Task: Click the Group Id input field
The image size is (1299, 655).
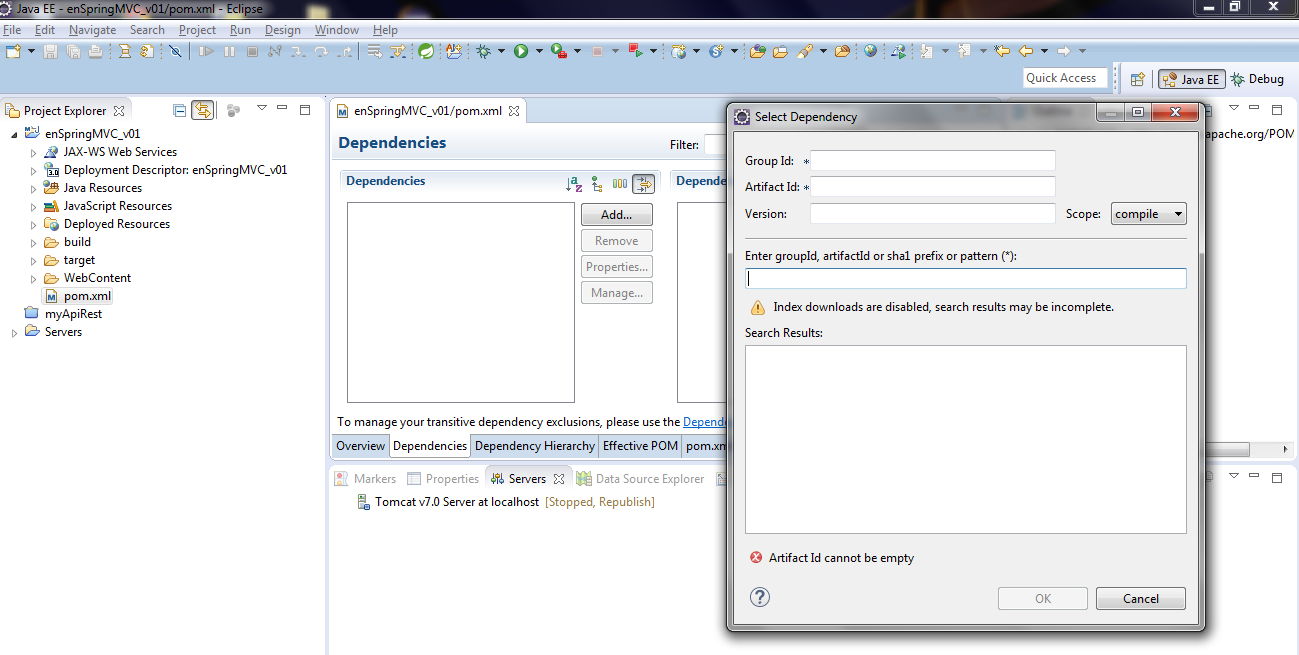Action: point(933,161)
